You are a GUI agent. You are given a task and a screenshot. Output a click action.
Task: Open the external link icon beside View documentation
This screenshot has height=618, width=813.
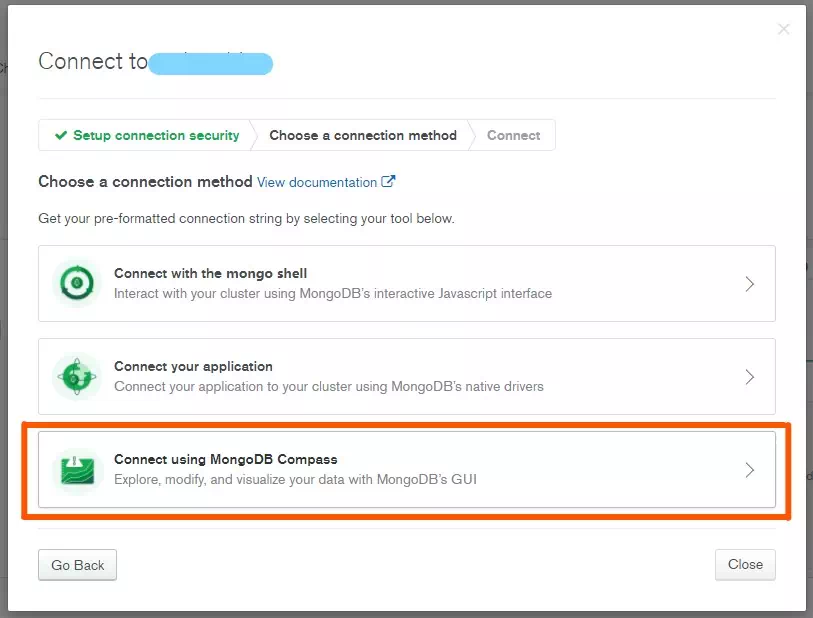click(388, 181)
